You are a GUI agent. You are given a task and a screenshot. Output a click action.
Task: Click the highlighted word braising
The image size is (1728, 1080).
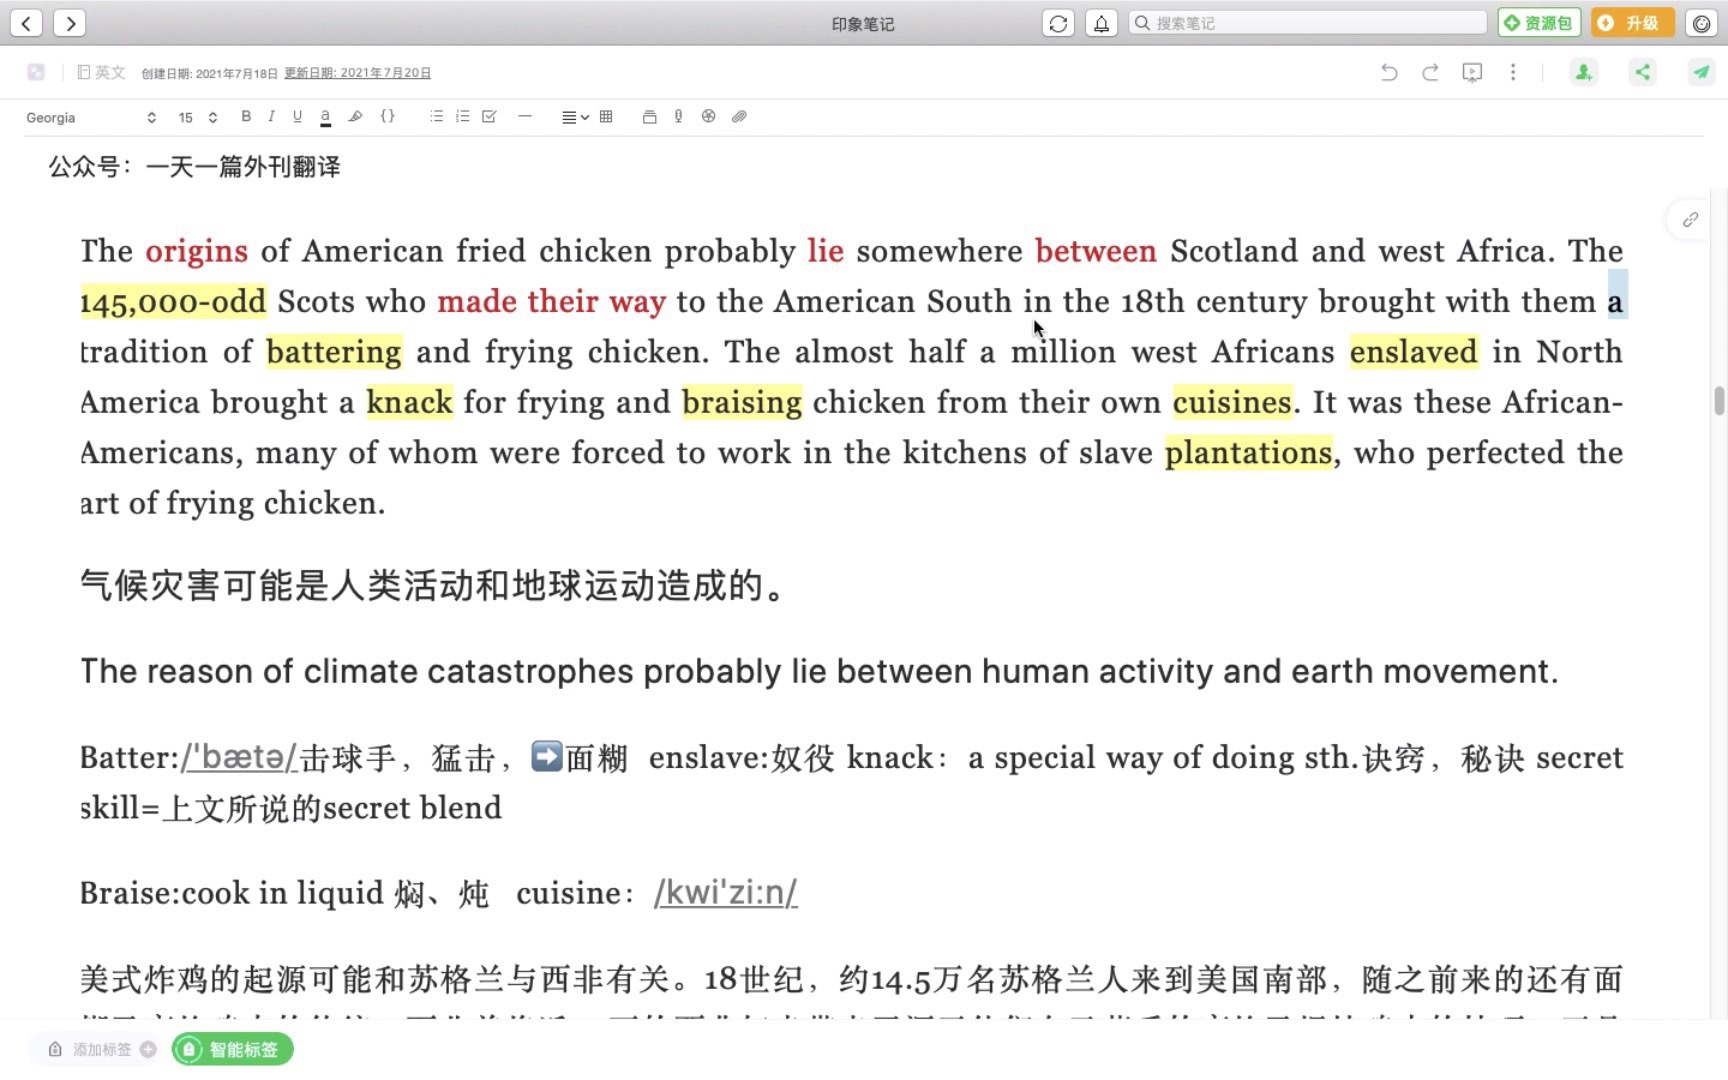742,402
